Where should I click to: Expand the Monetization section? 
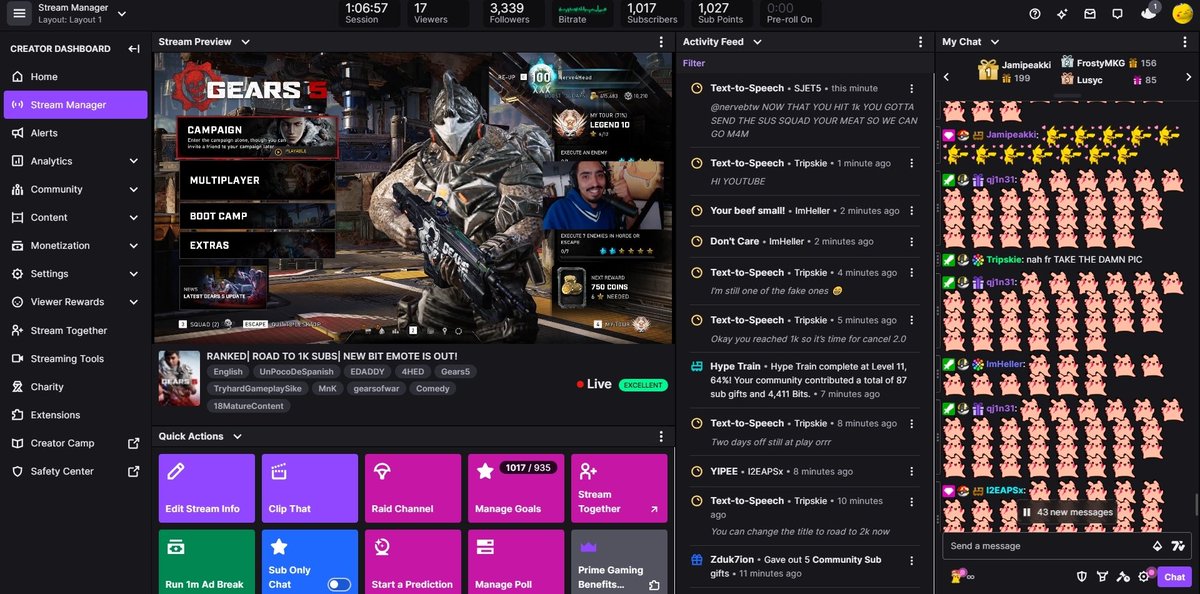click(75, 246)
